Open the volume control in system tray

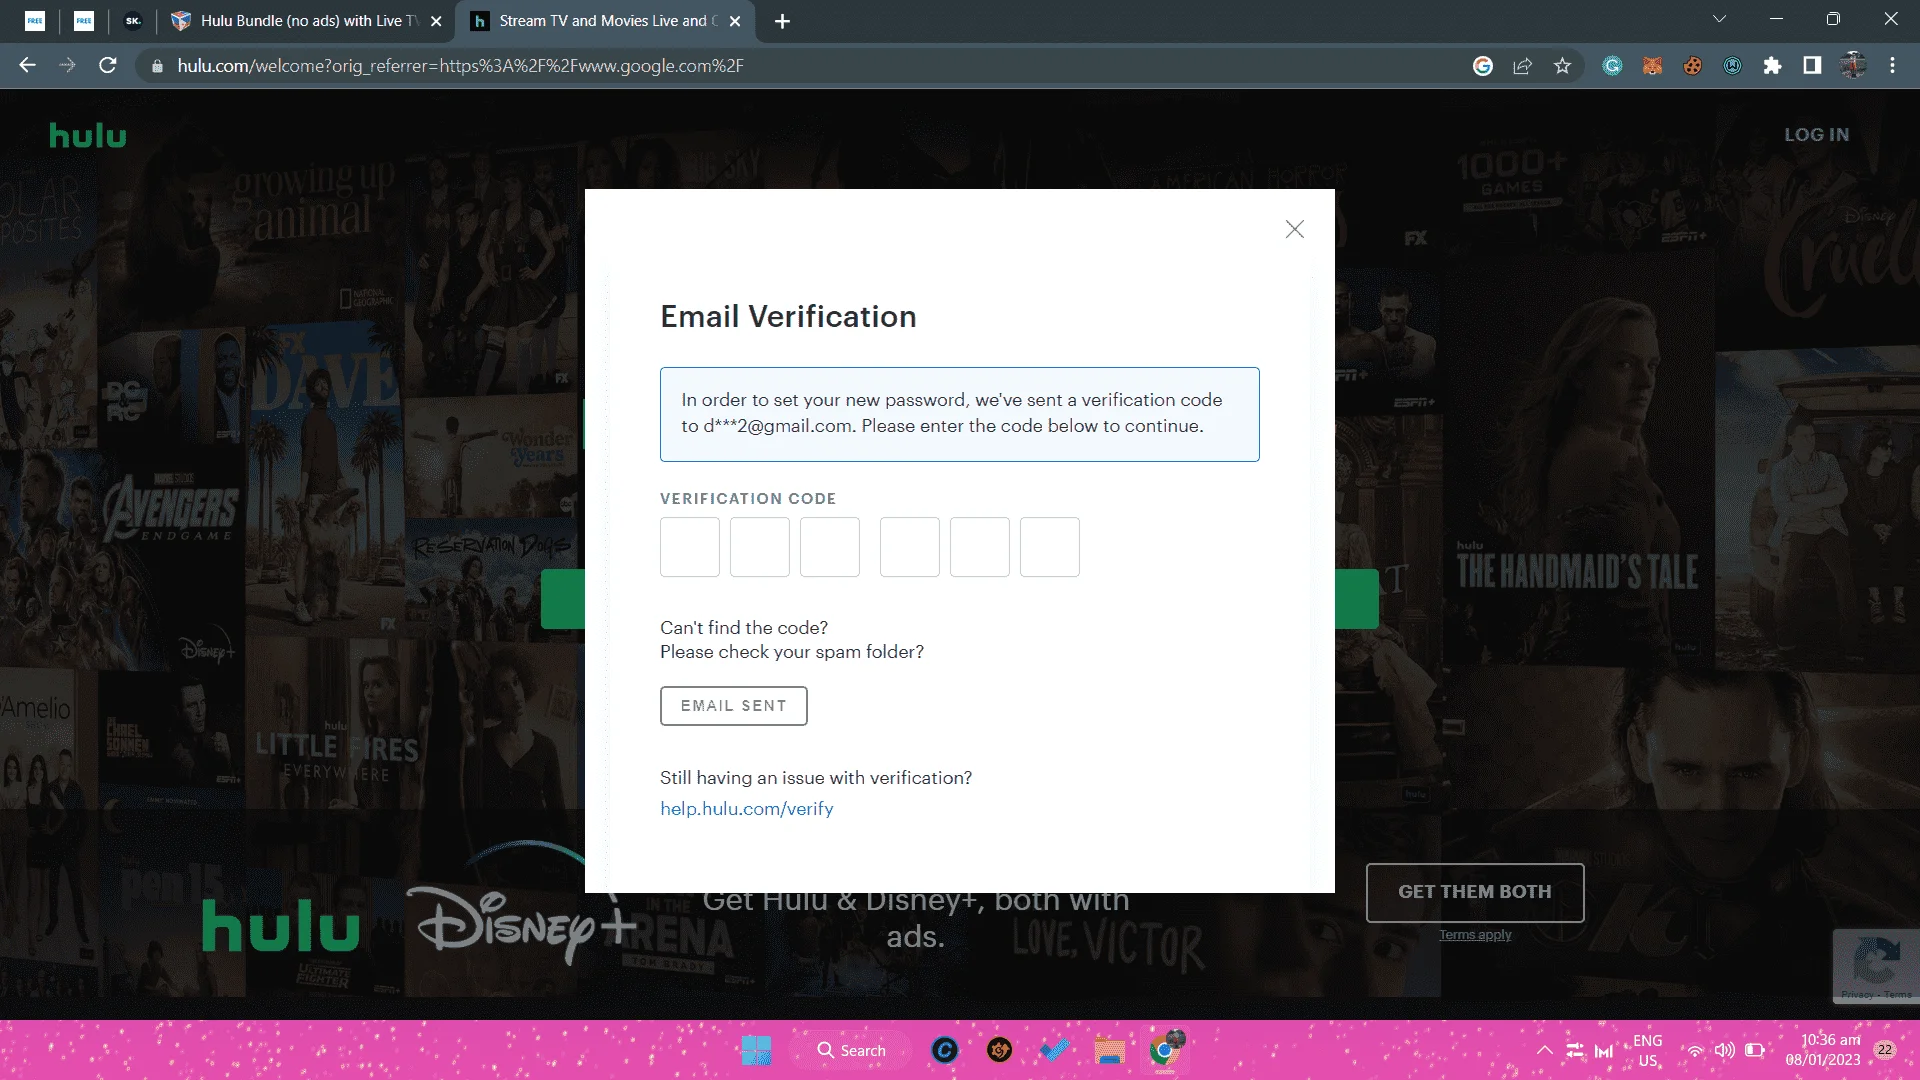coord(1725,1050)
